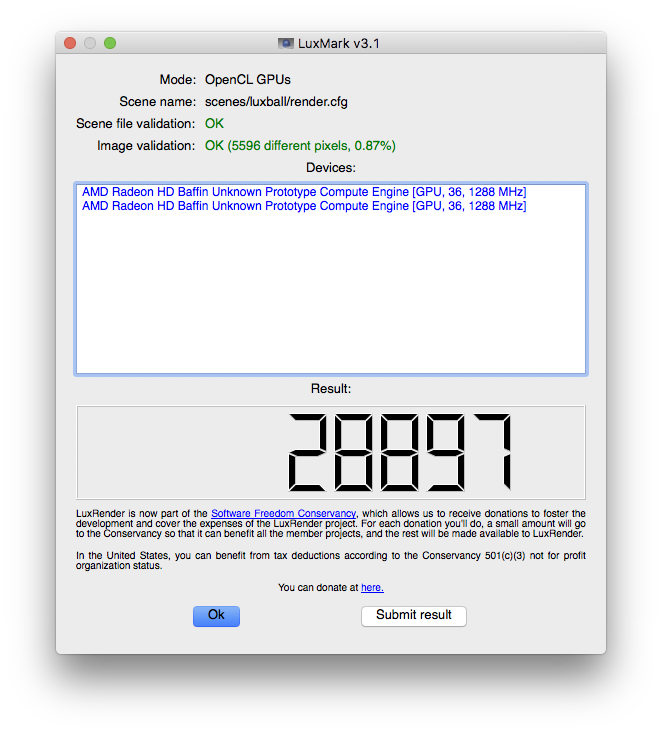Image resolution: width=662 pixels, height=734 pixels.
Task: Click the OpenCL GPUs mode value
Action: coord(248,80)
